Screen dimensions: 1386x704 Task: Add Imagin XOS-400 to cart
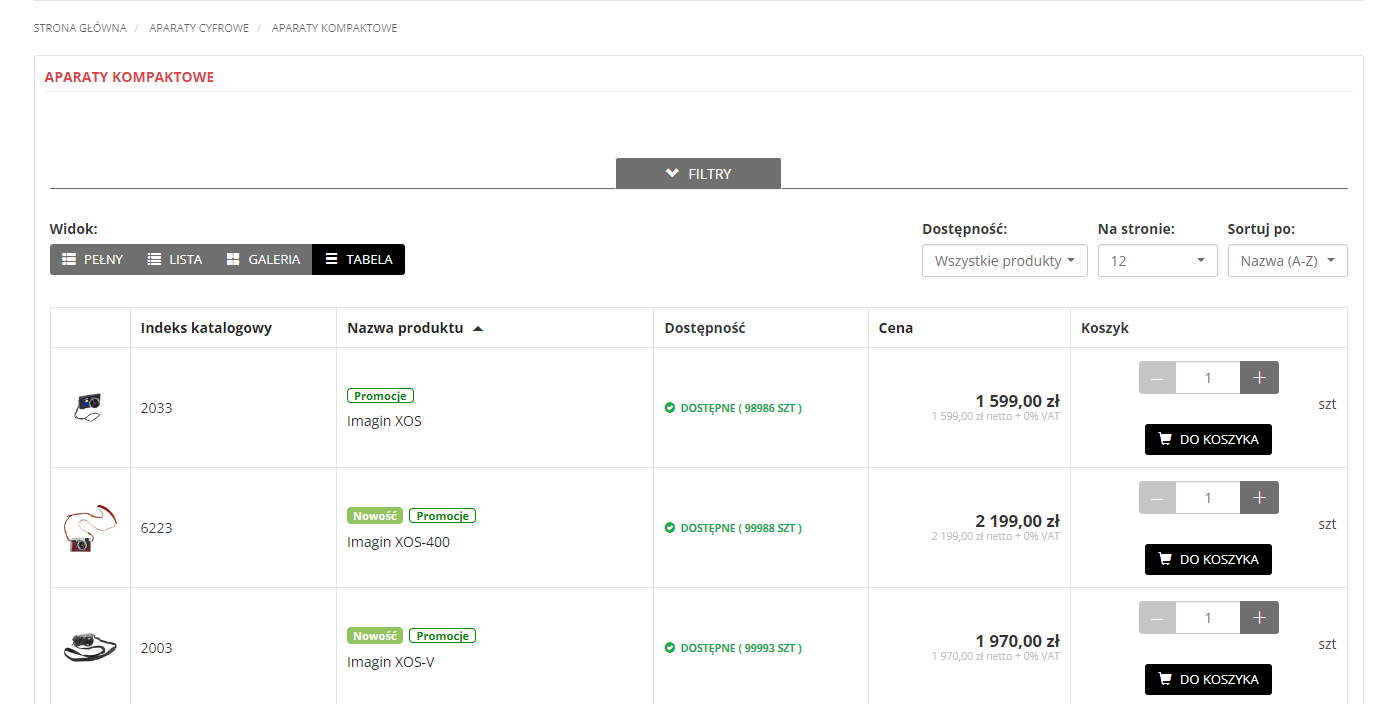pyautogui.click(x=1208, y=559)
